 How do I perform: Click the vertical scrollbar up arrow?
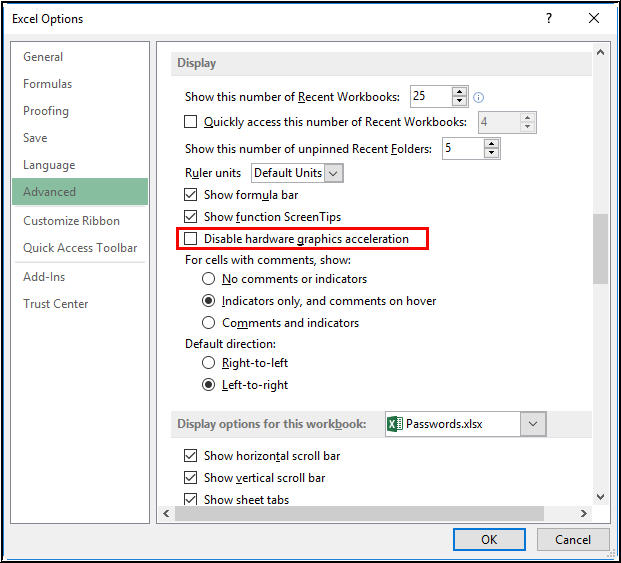click(600, 52)
